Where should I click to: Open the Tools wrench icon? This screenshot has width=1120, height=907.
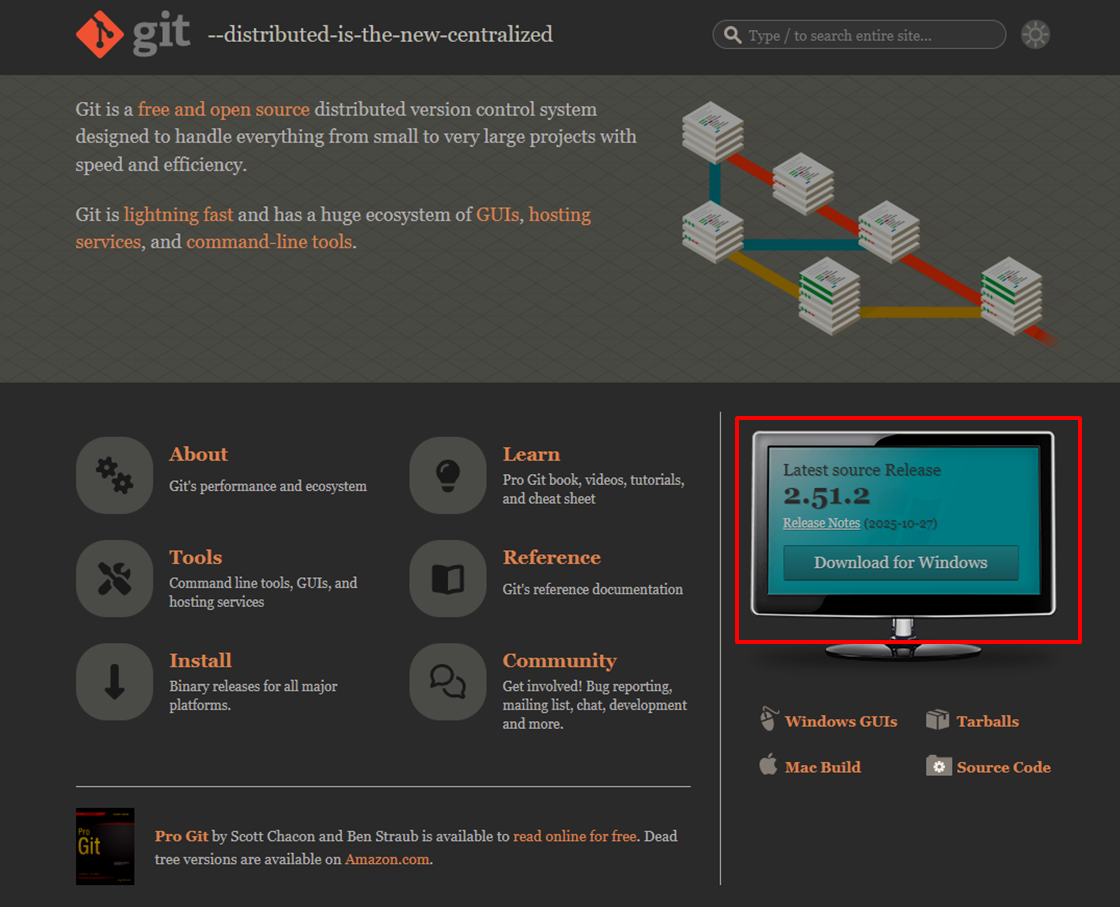[x=114, y=578]
